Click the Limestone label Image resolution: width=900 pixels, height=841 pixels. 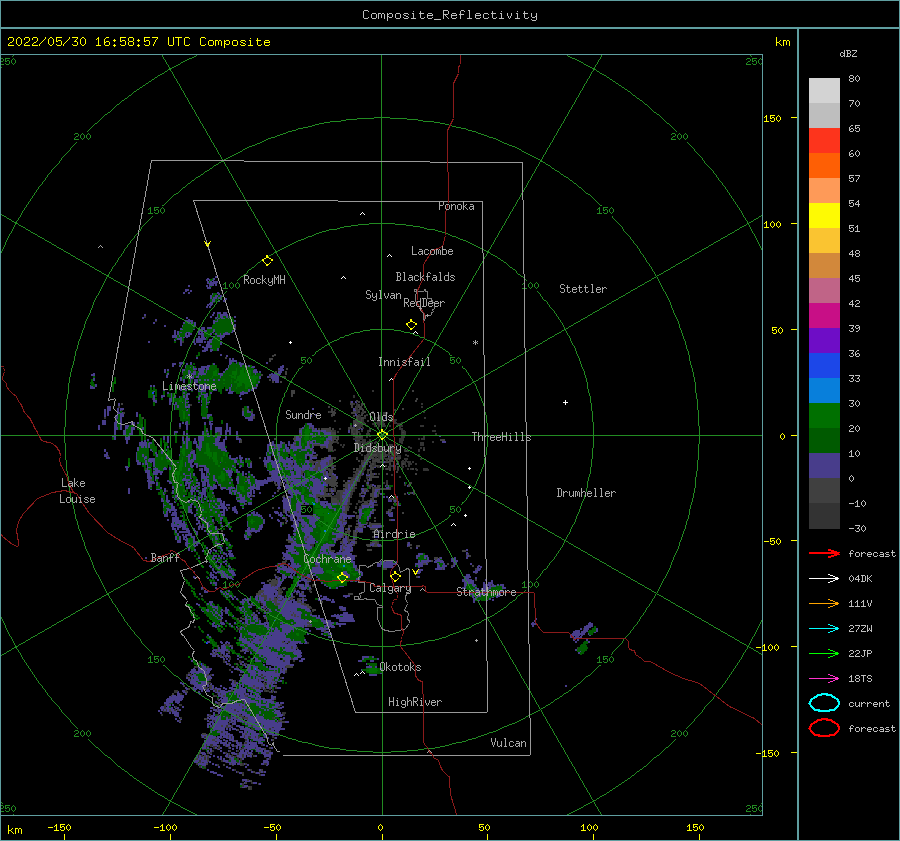coord(189,386)
